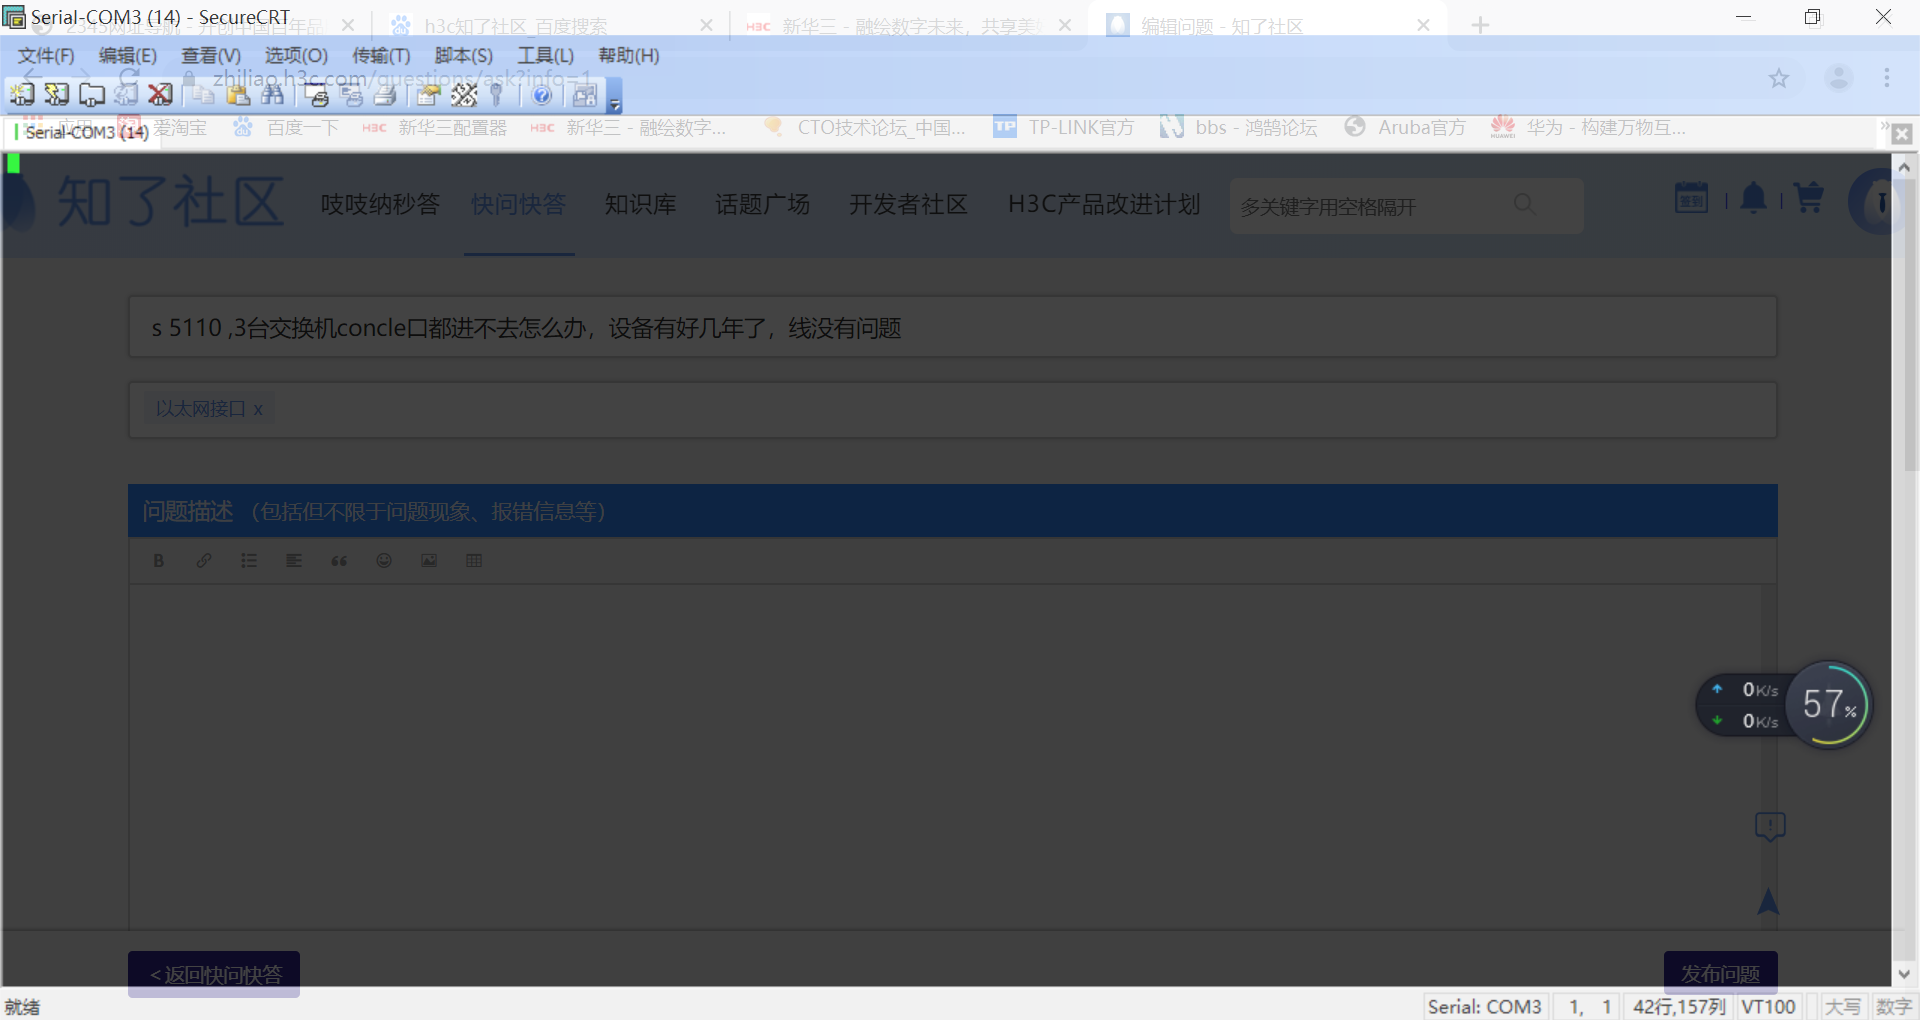Click the lock session toolbar icon

click(x=585, y=95)
